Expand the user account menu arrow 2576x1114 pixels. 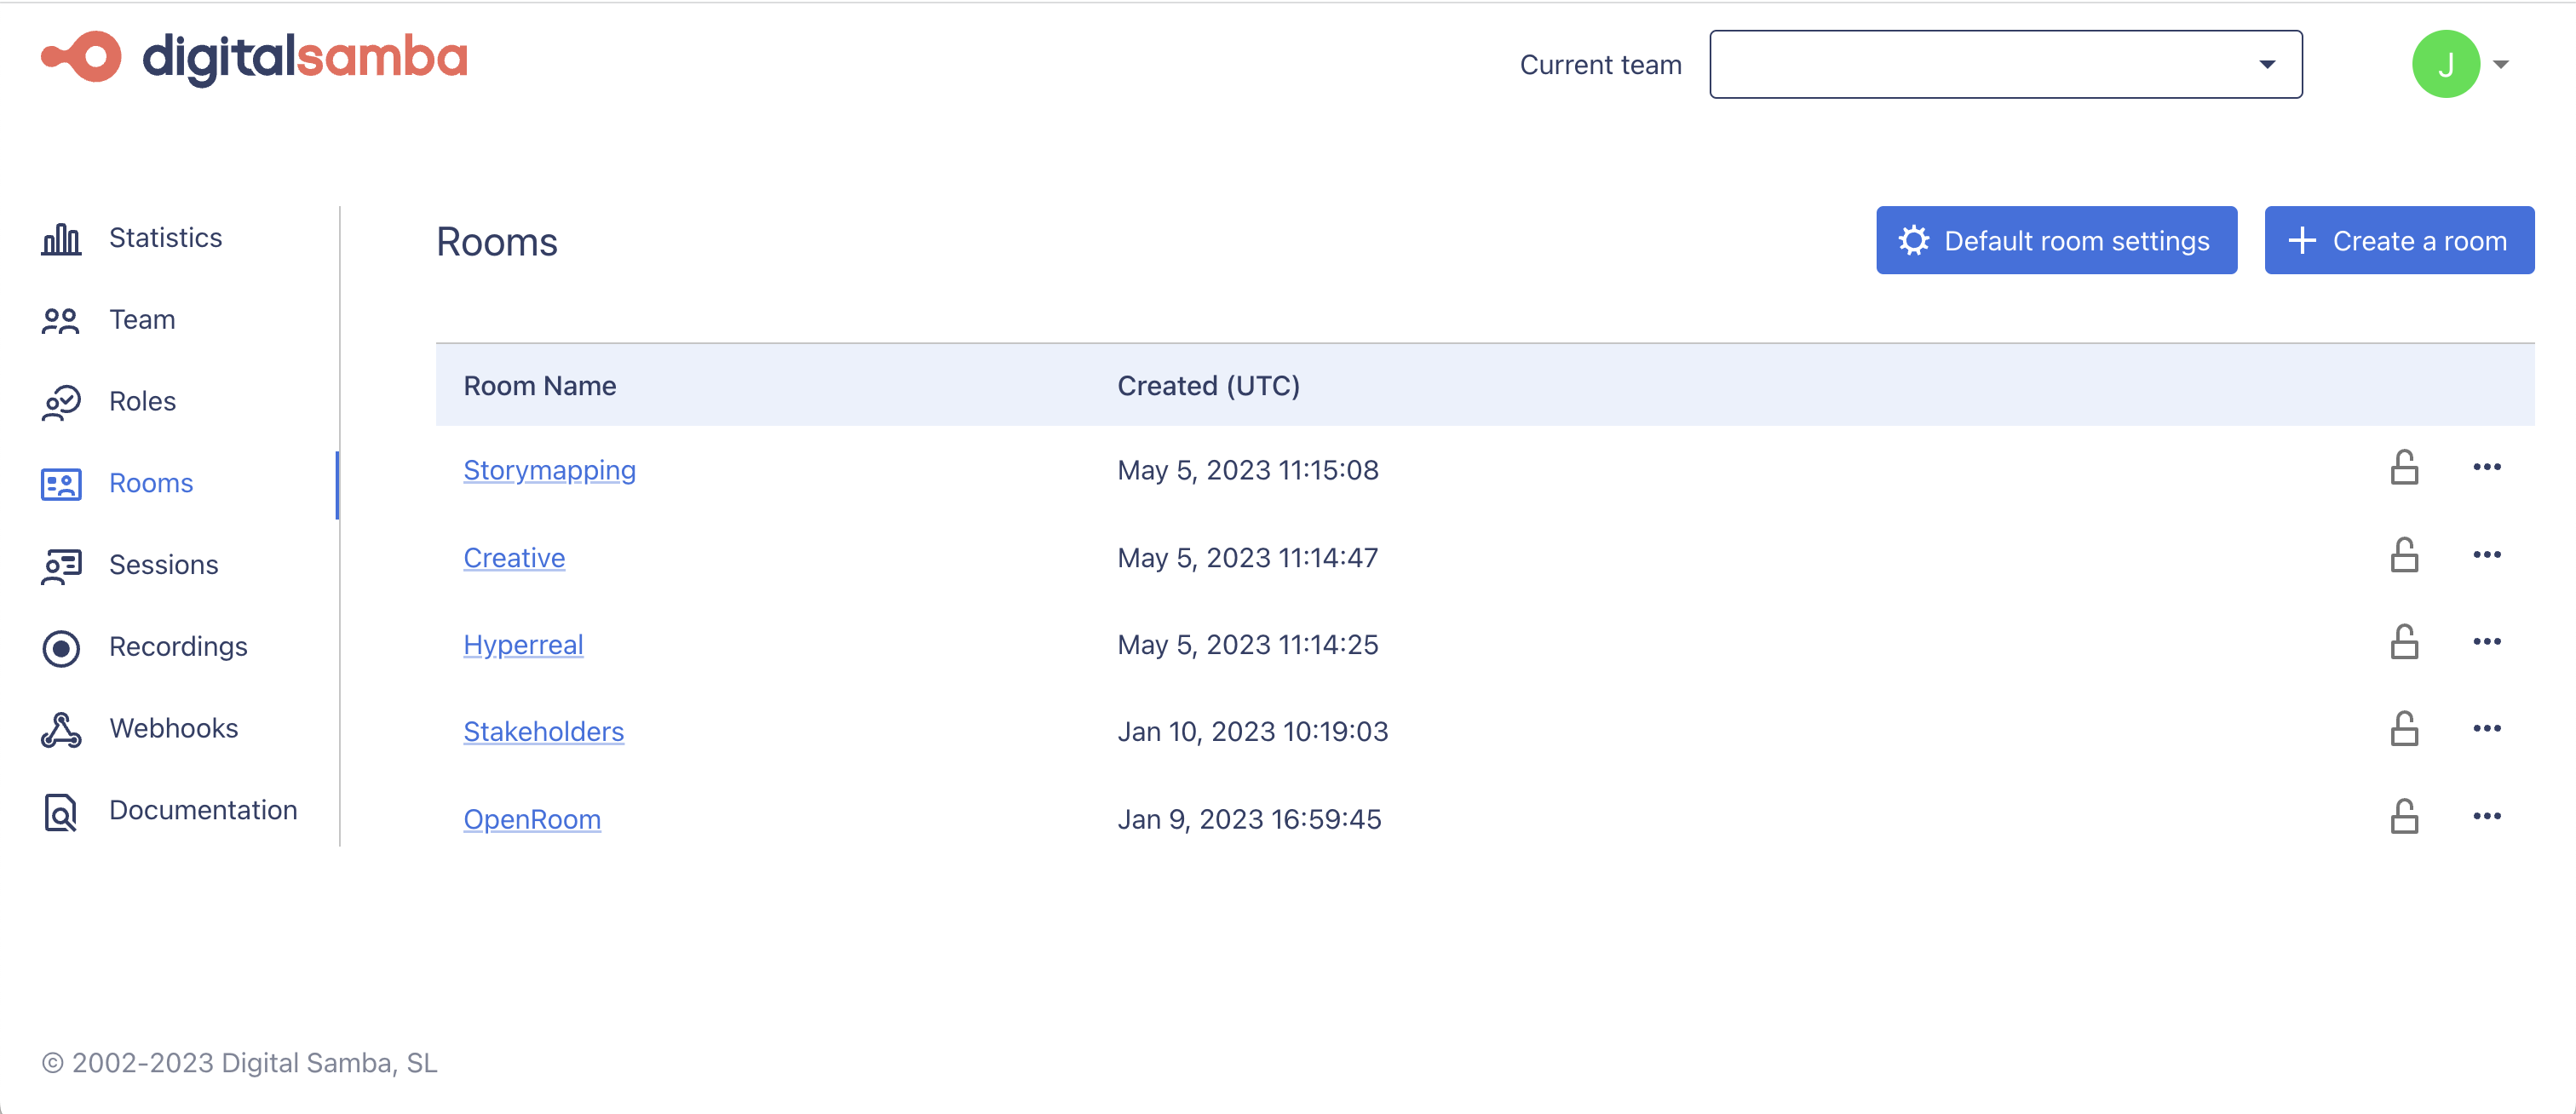2501,65
